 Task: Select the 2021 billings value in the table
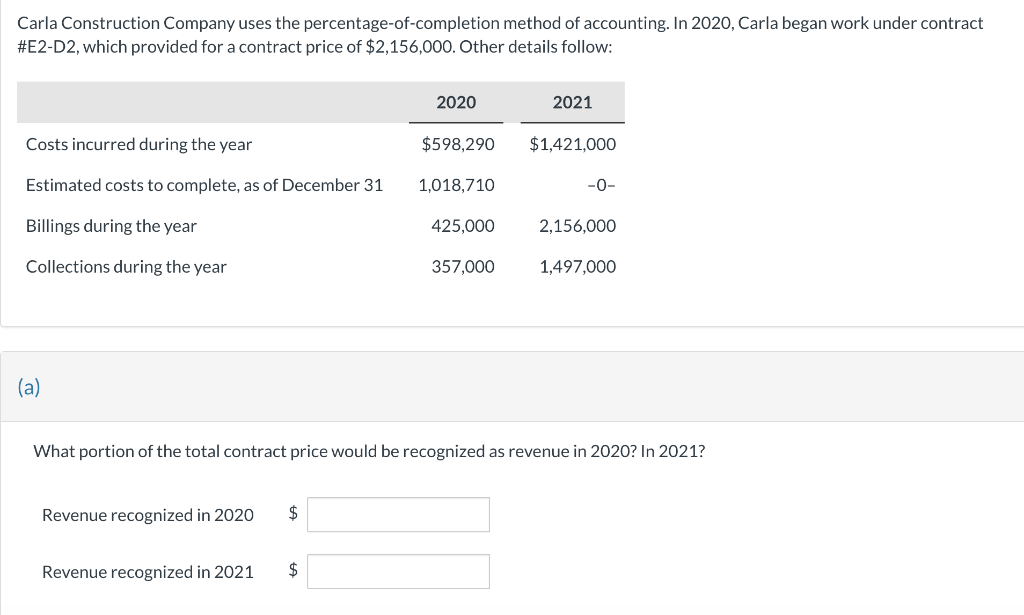[x=577, y=226]
